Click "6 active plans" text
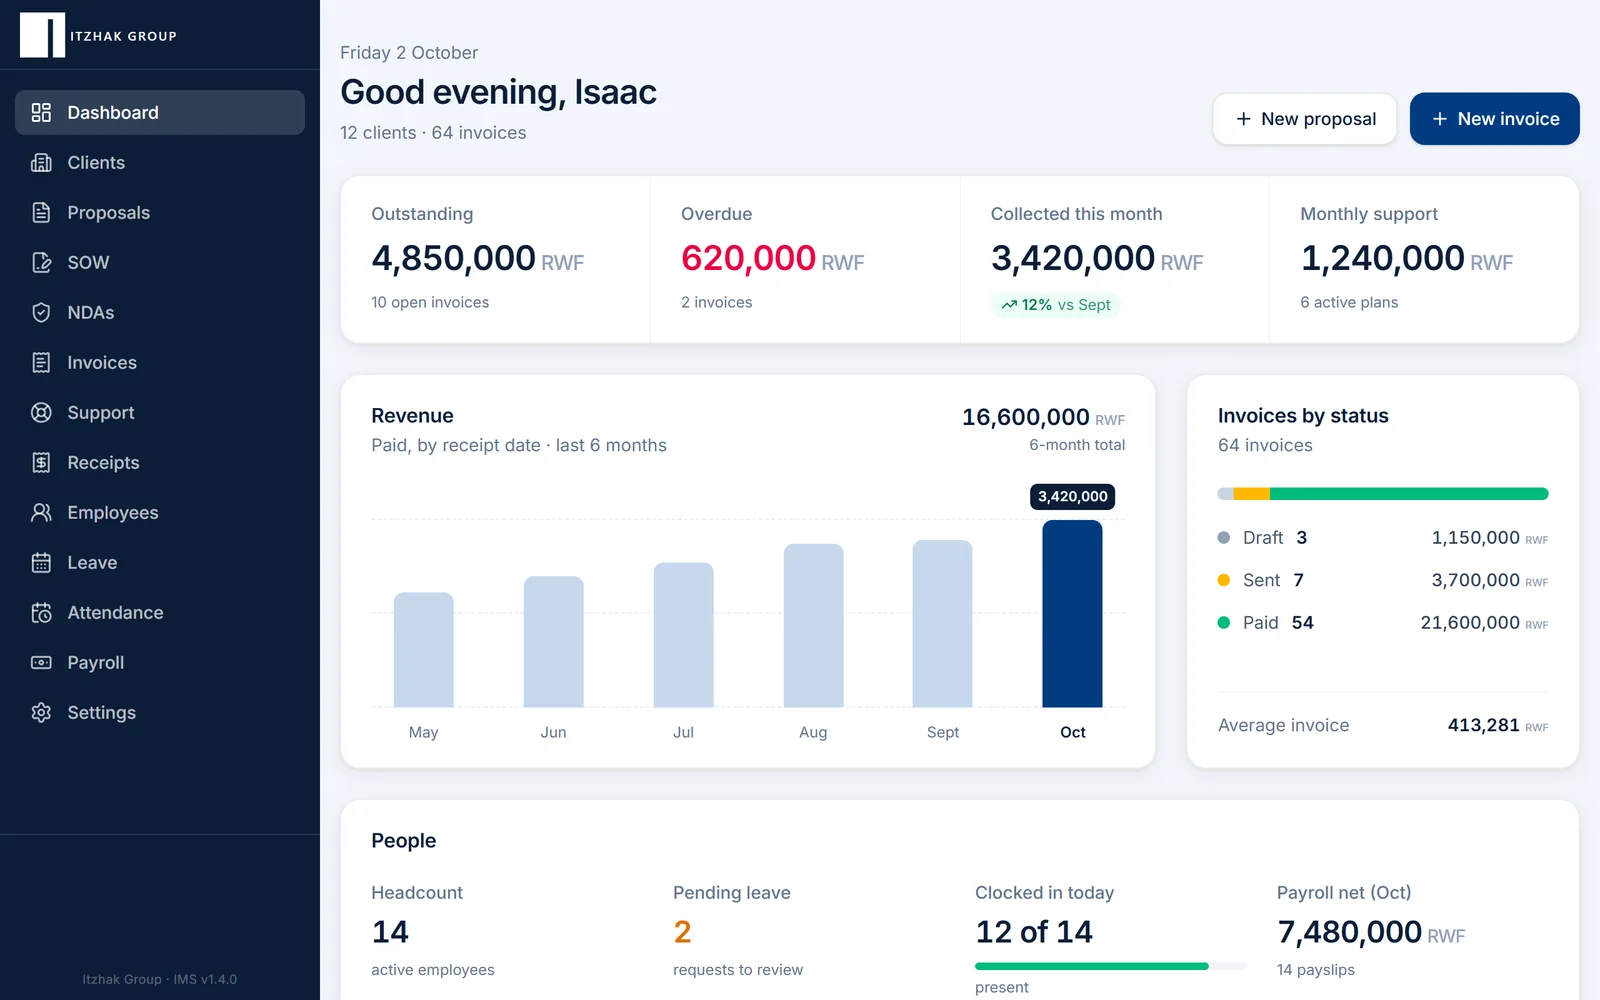 (x=1349, y=302)
